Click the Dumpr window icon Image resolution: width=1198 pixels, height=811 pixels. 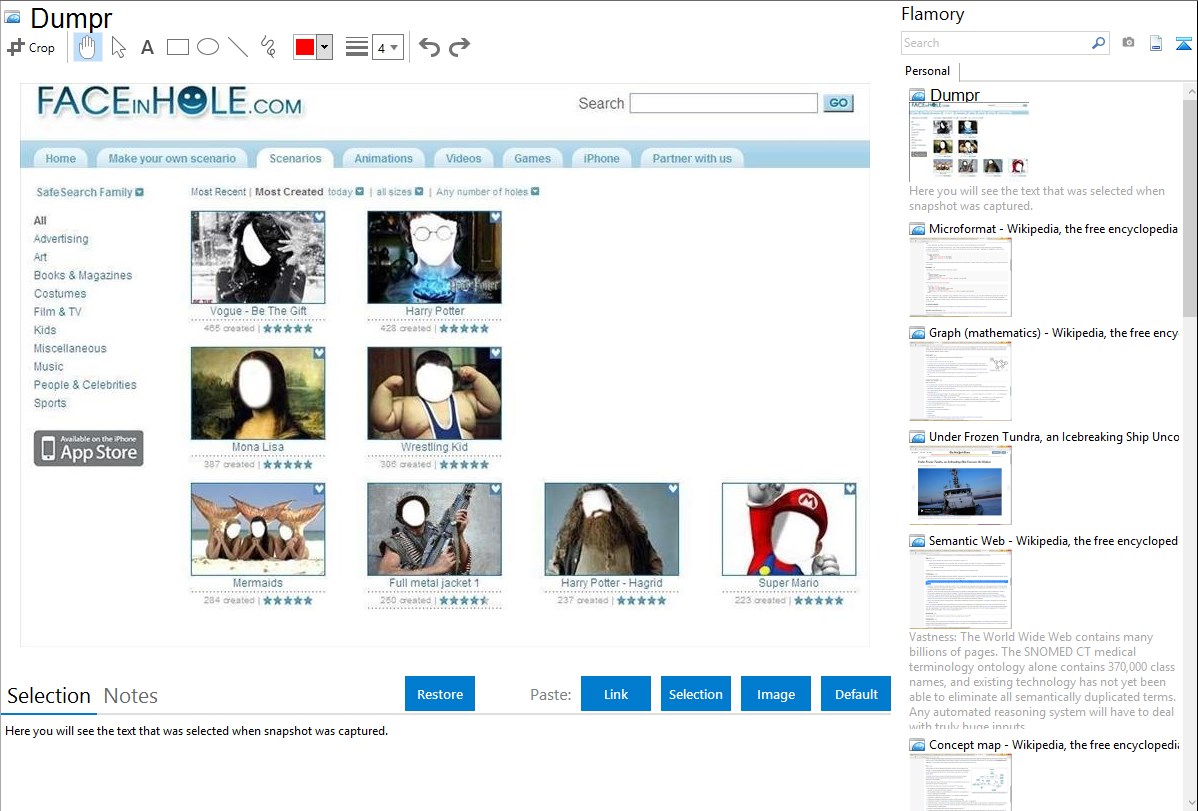click(x=13, y=17)
